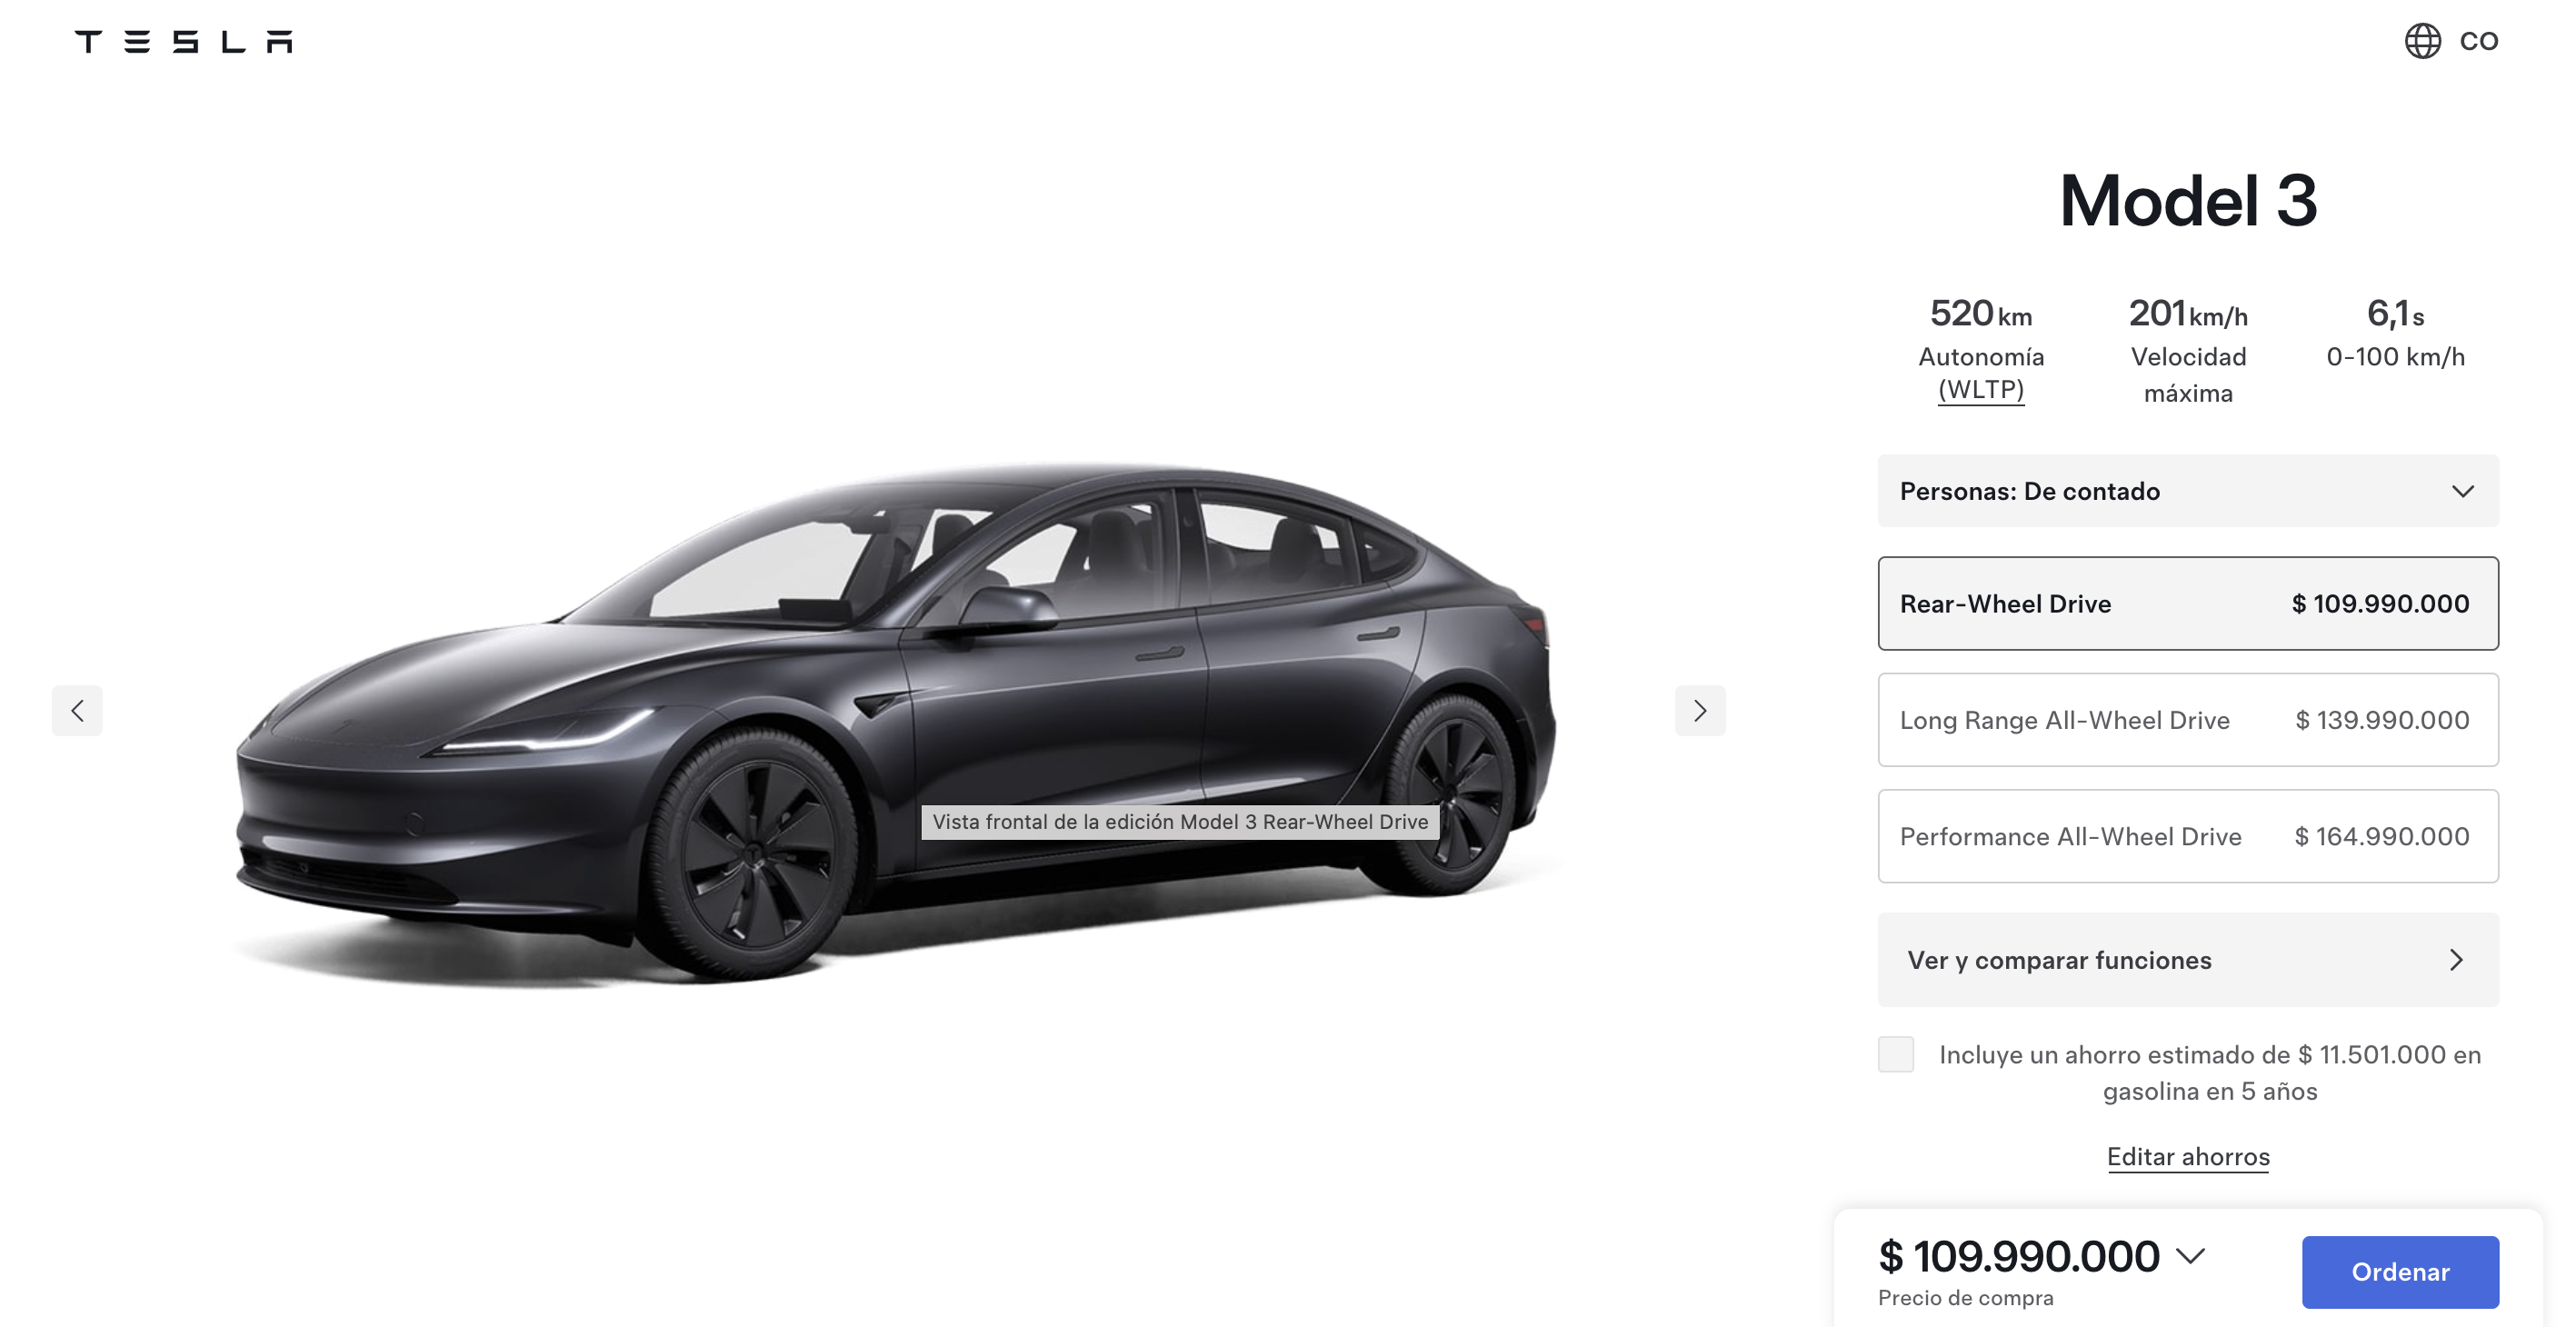Enable the estimated gasoline savings checkbox
Viewport: 2576px width, 1327px height.
click(x=1895, y=1054)
